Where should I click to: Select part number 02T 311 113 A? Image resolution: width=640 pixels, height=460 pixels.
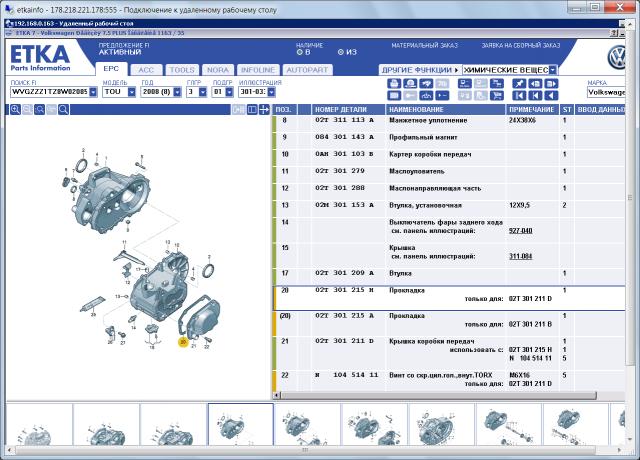point(344,120)
